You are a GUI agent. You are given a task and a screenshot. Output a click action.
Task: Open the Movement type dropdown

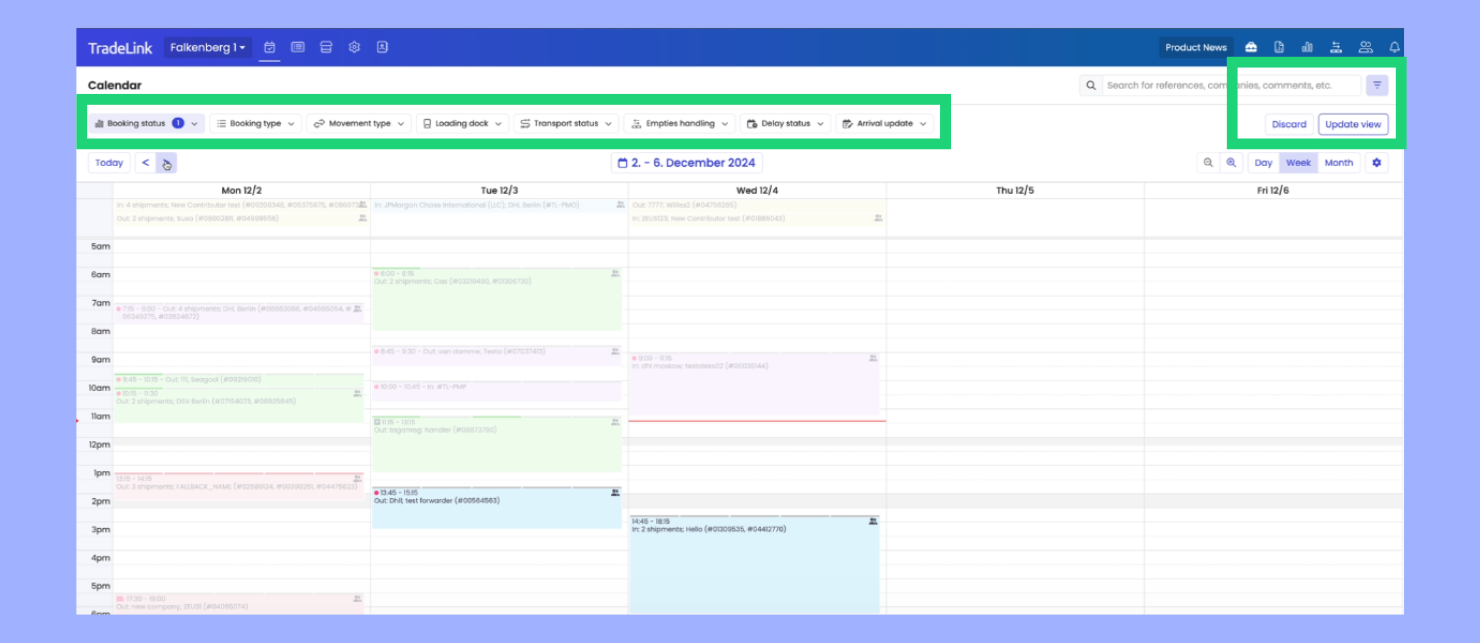[x=358, y=124]
